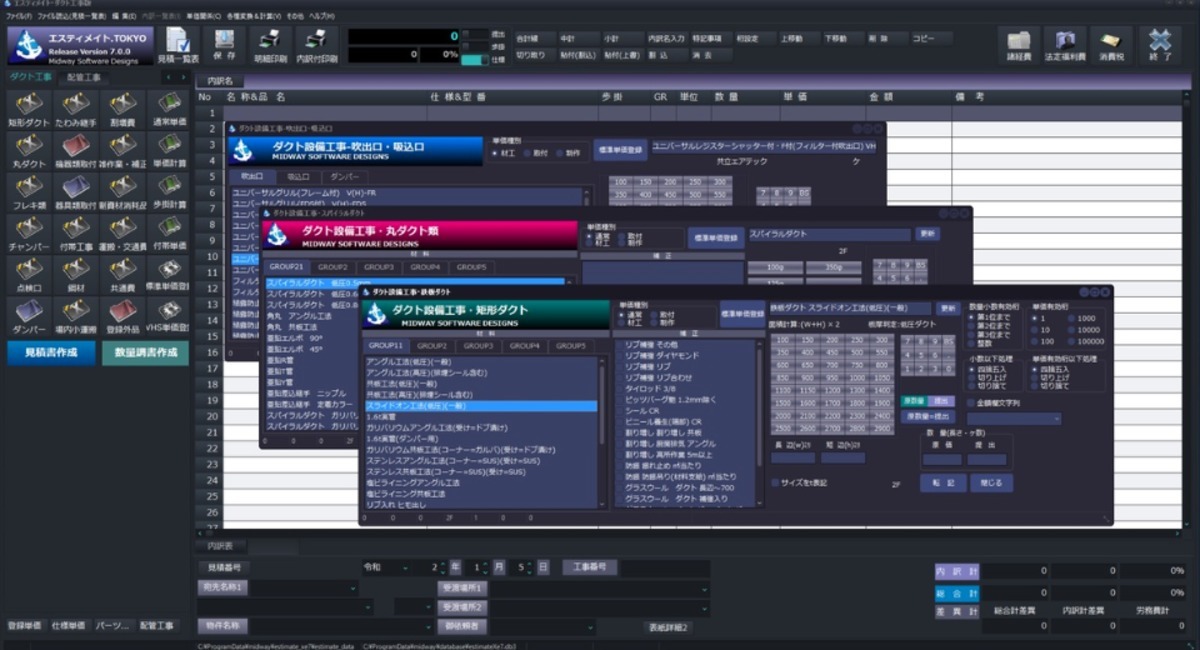Open the 令和 era dropdown
Viewport: 1200px width, 650px height.
pyautogui.click(x=385, y=568)
